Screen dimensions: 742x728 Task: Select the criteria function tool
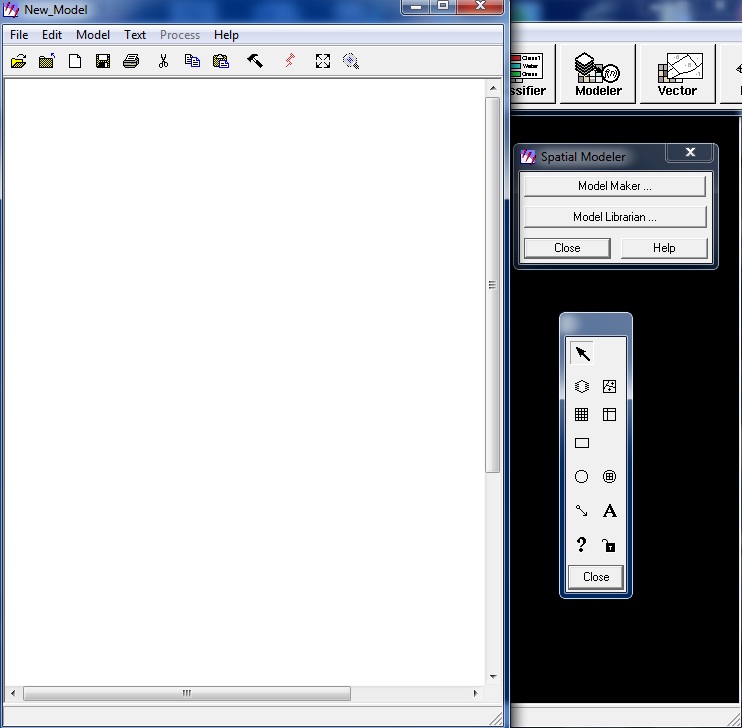(610, 476)
